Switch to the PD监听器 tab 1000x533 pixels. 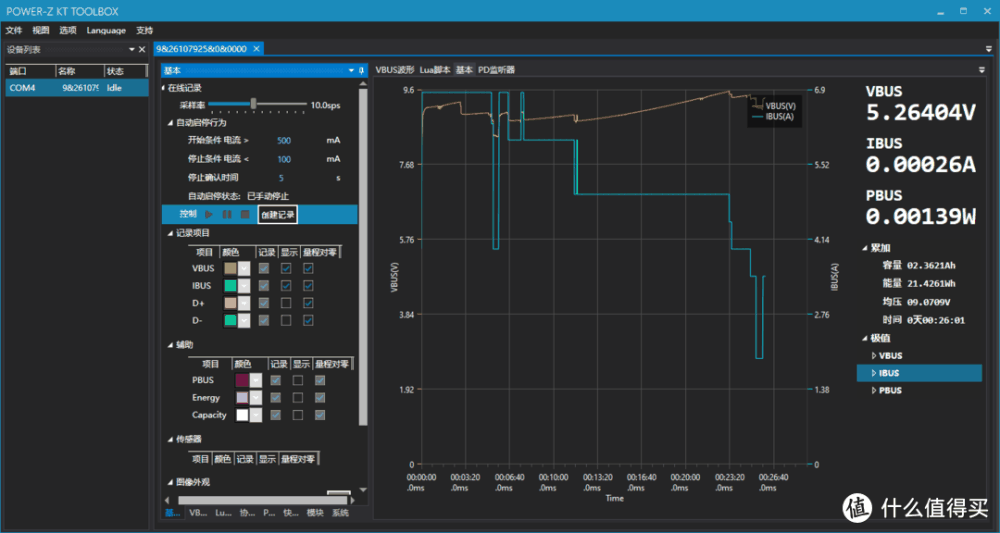[x=496, y=70]
